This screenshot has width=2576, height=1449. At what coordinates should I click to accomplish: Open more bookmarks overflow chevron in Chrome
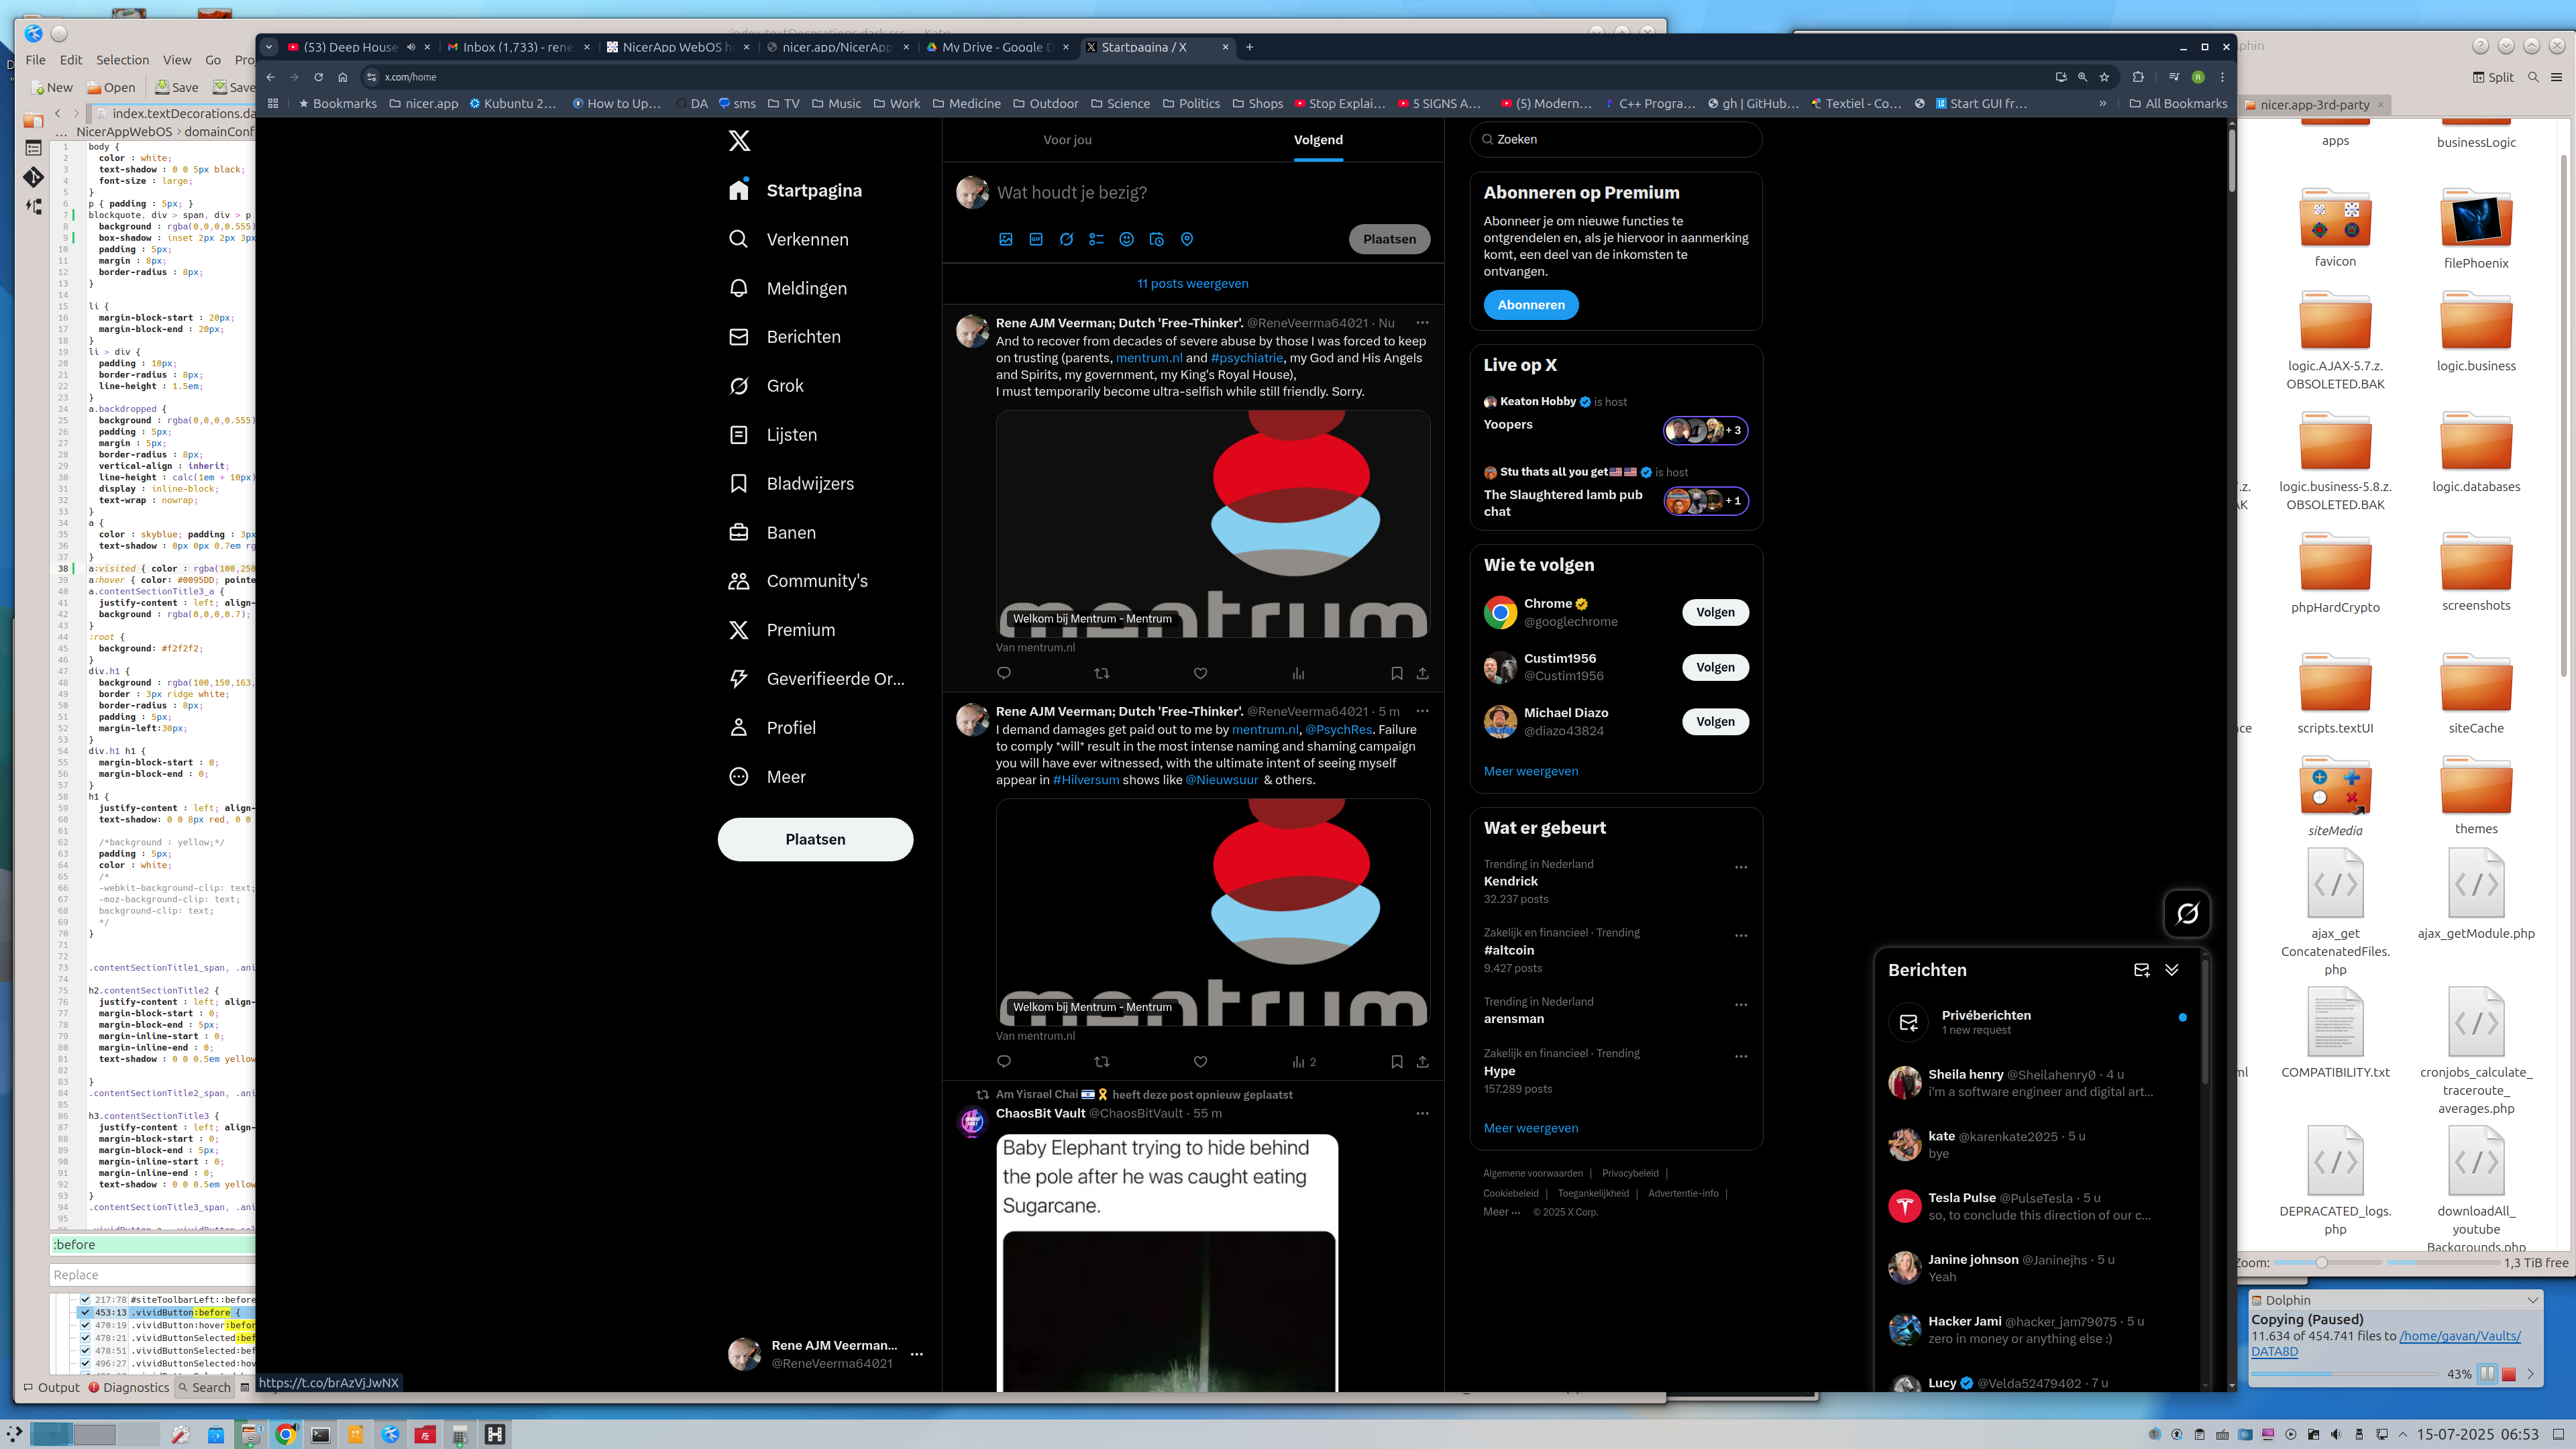click(2103, 104)
